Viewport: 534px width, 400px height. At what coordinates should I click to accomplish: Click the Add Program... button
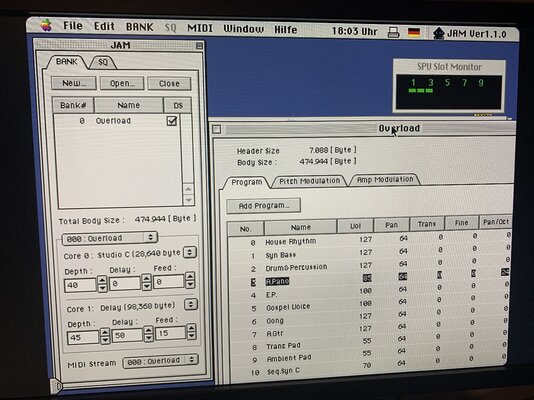264,206
